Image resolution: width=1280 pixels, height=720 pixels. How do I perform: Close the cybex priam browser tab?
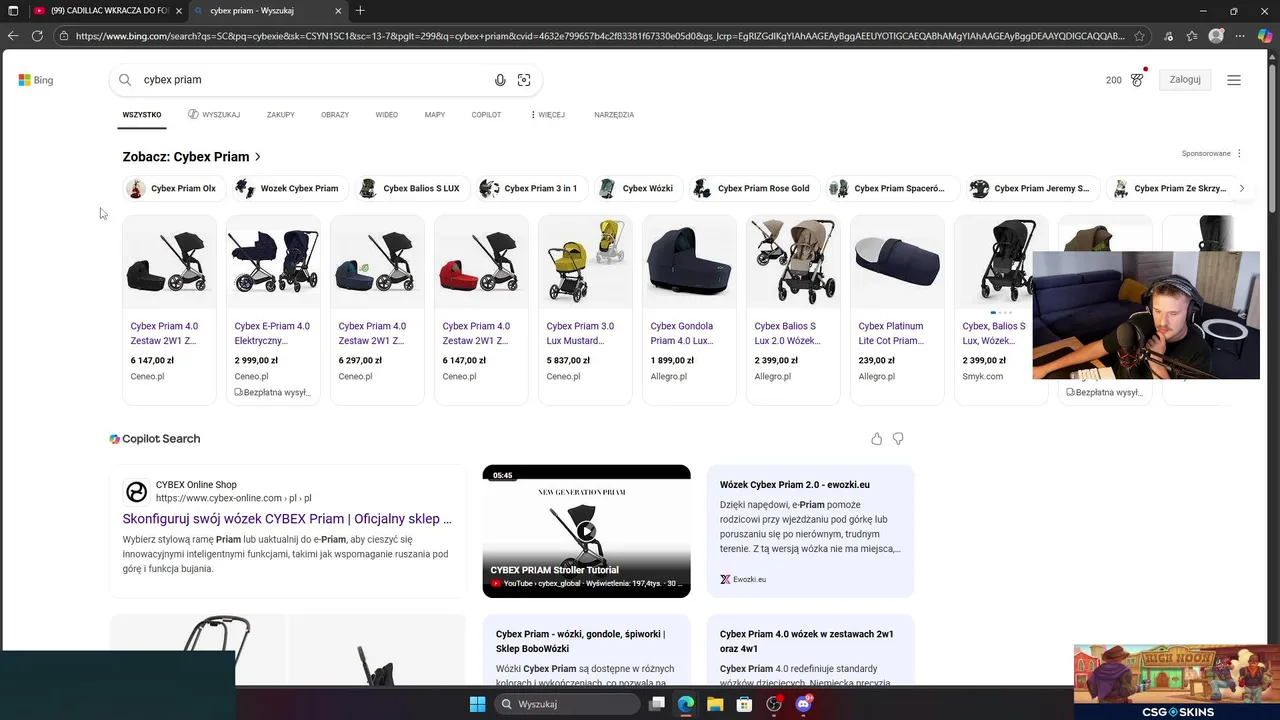[x=338, y=11]
